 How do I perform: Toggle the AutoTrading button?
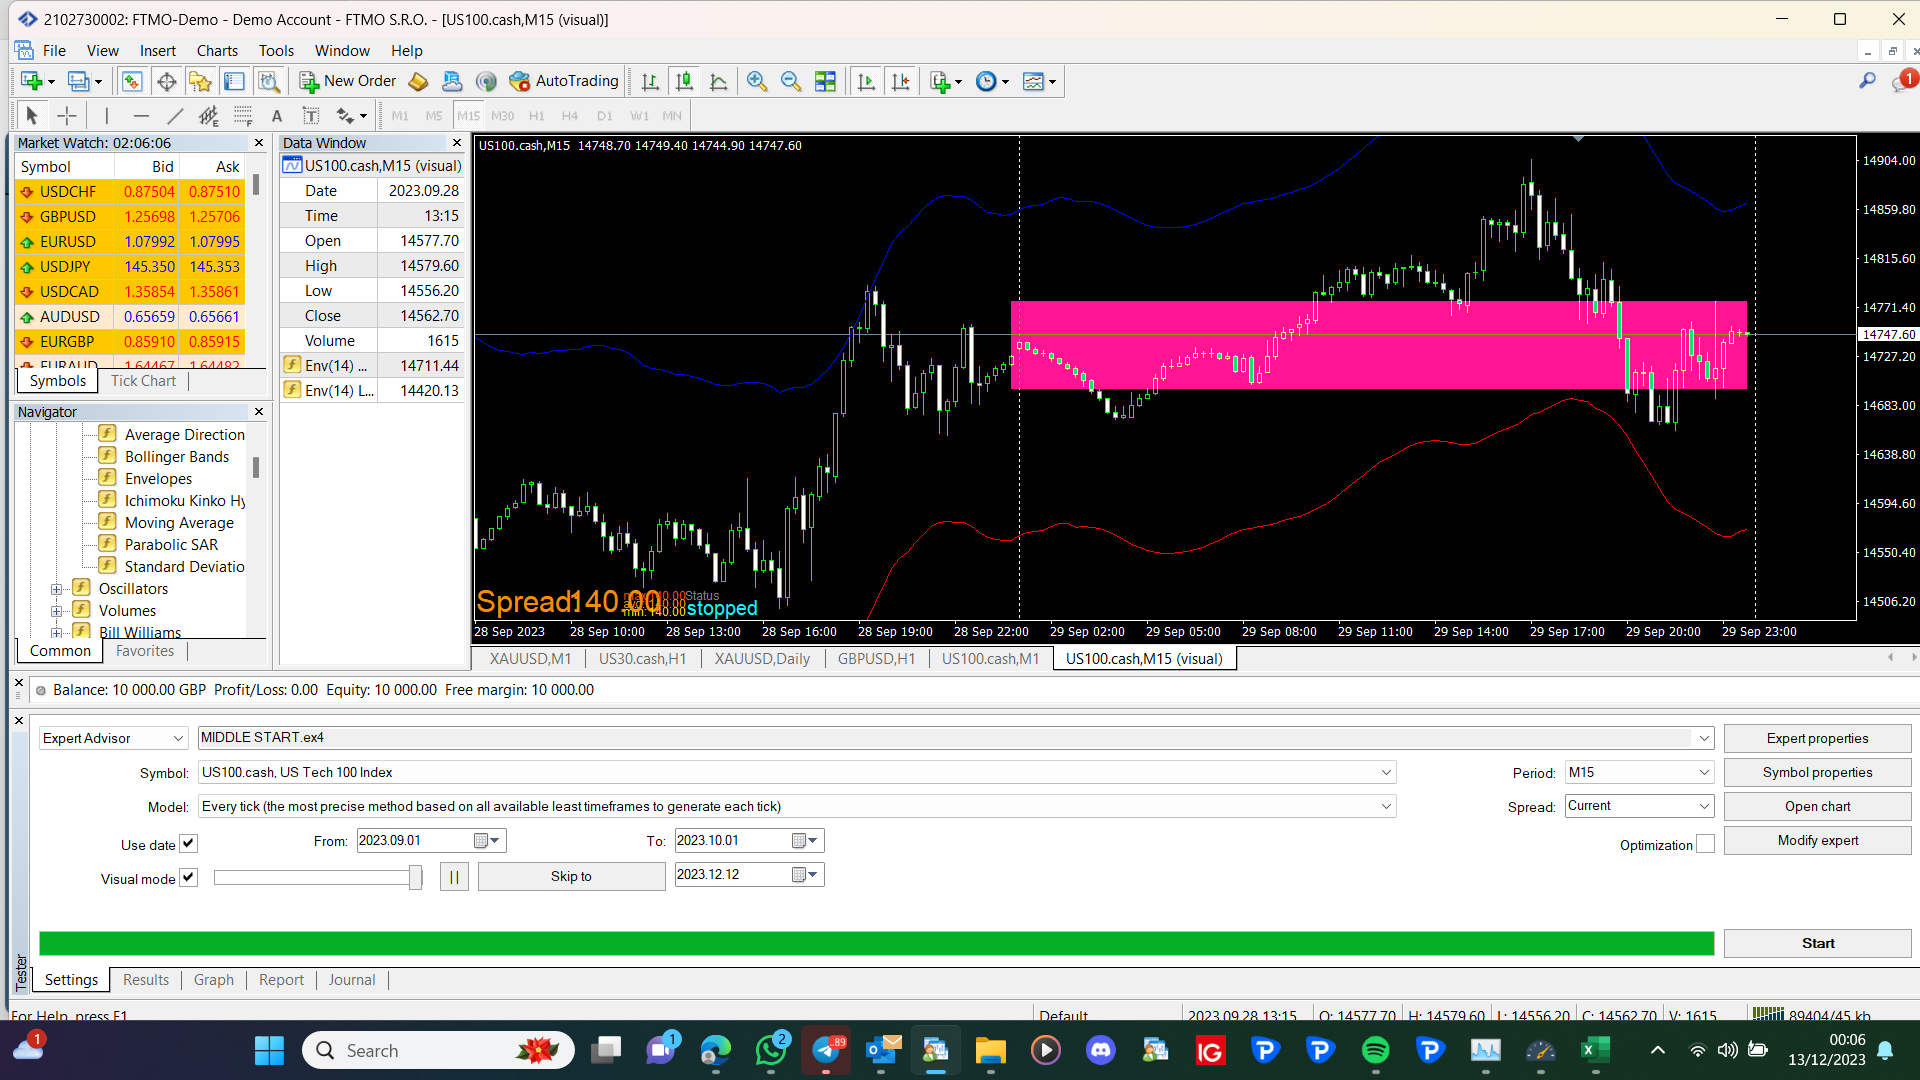click(x=564, y=81)
